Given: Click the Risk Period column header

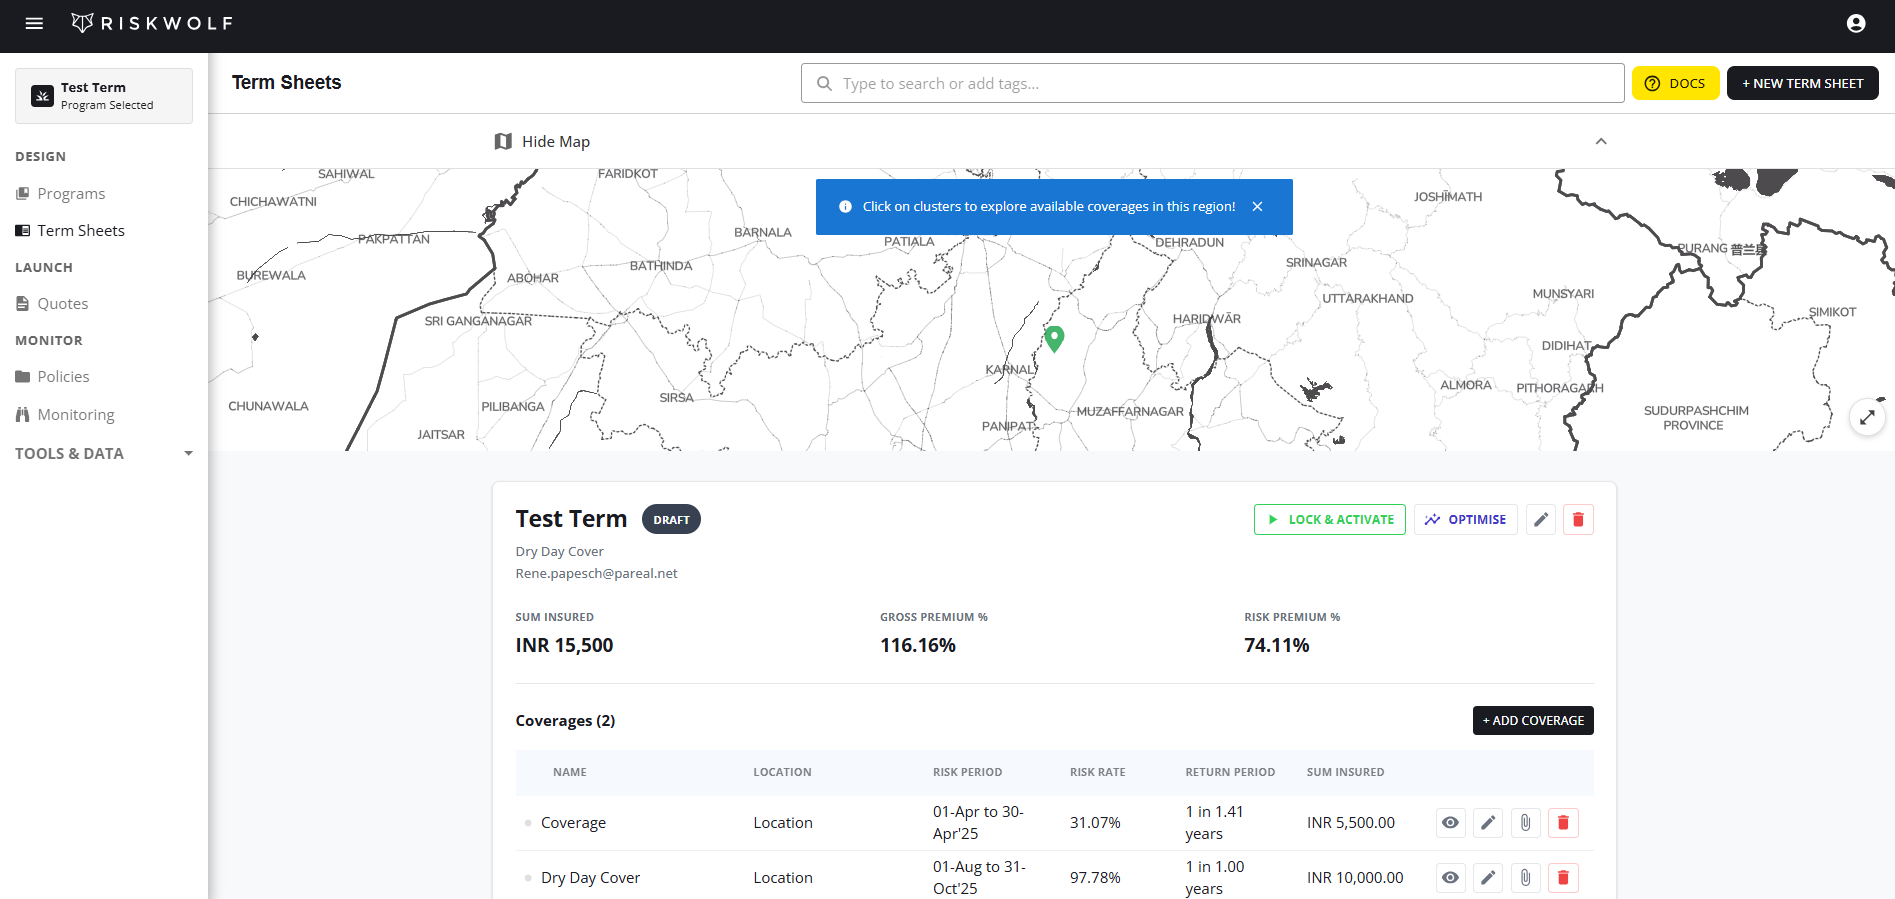Looking at the screenshot, I should [x=967, y=772].
